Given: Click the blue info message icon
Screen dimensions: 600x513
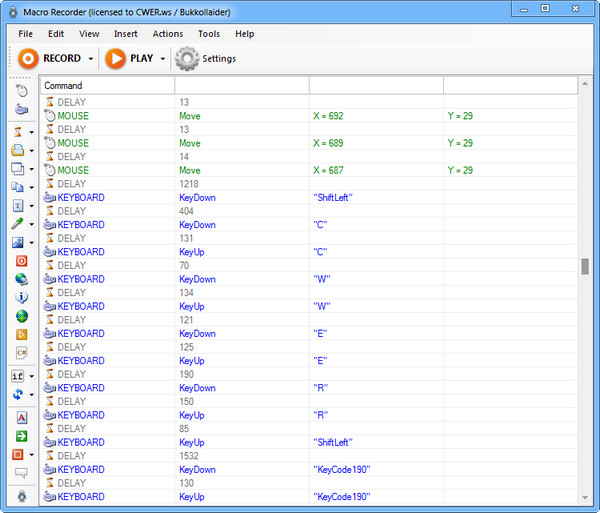Looking at the screenshot, I should point(21,298).
